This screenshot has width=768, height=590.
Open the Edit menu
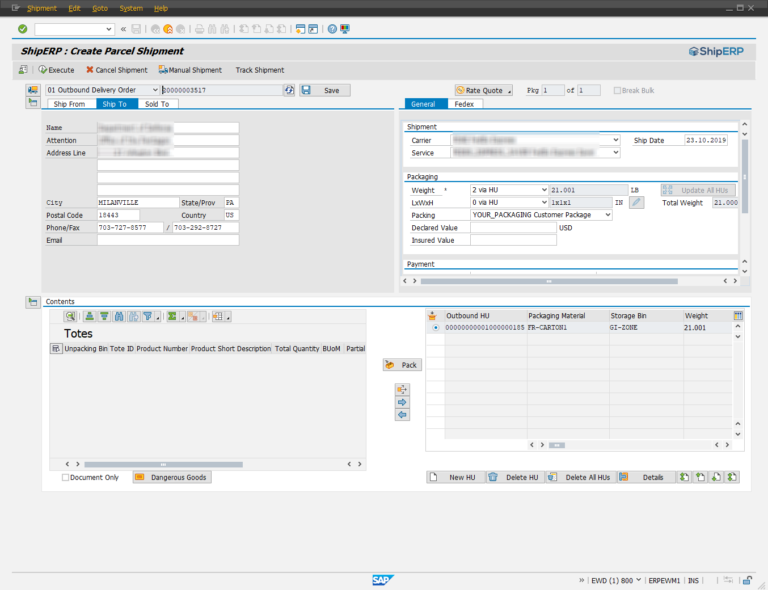click(74, 8)
